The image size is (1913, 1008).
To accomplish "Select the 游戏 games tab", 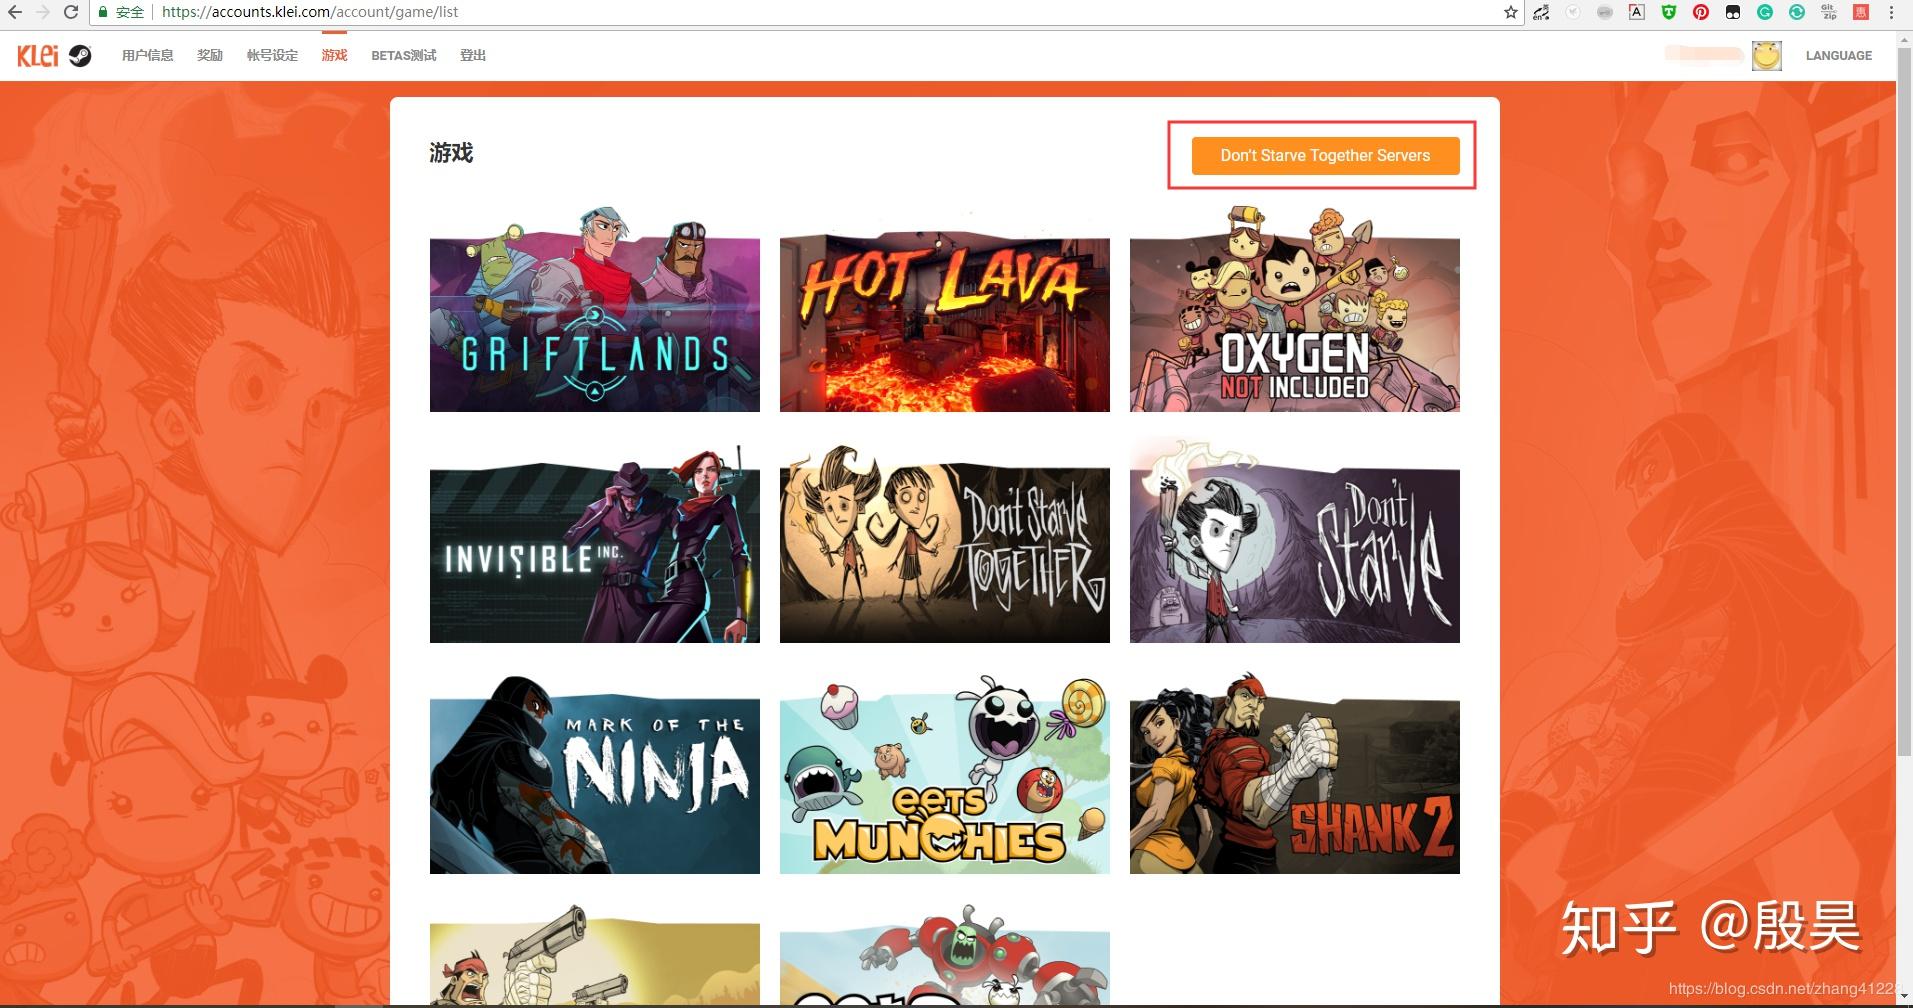I will point(334,56).
